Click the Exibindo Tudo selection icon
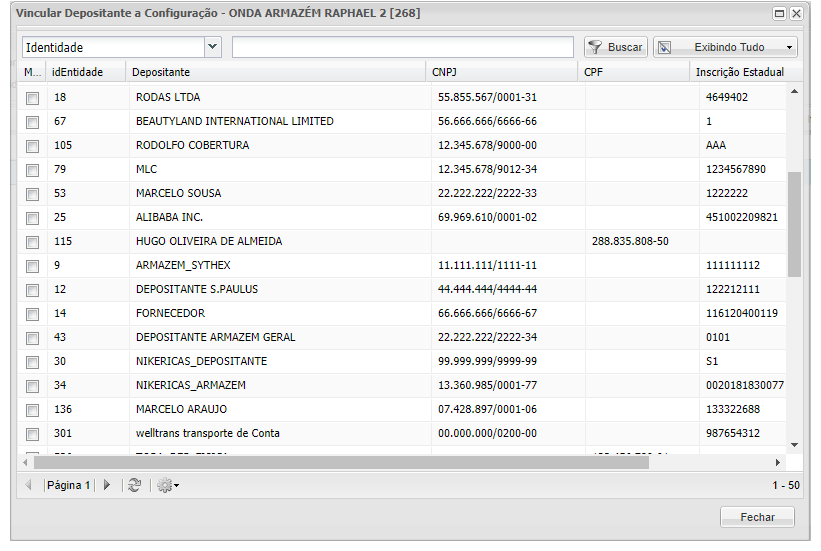The image size is (821, 551). click(665, 47)
